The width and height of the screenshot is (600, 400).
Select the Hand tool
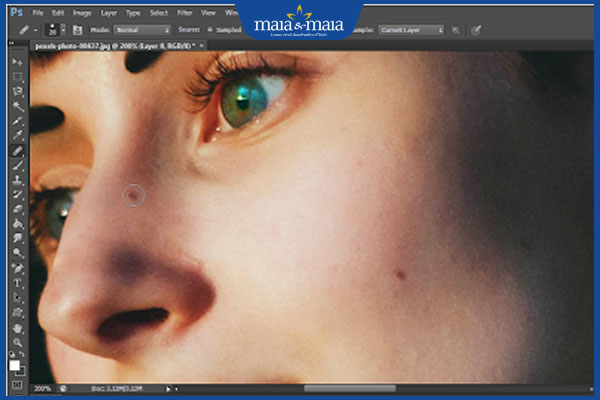click(x=17, y=328)
